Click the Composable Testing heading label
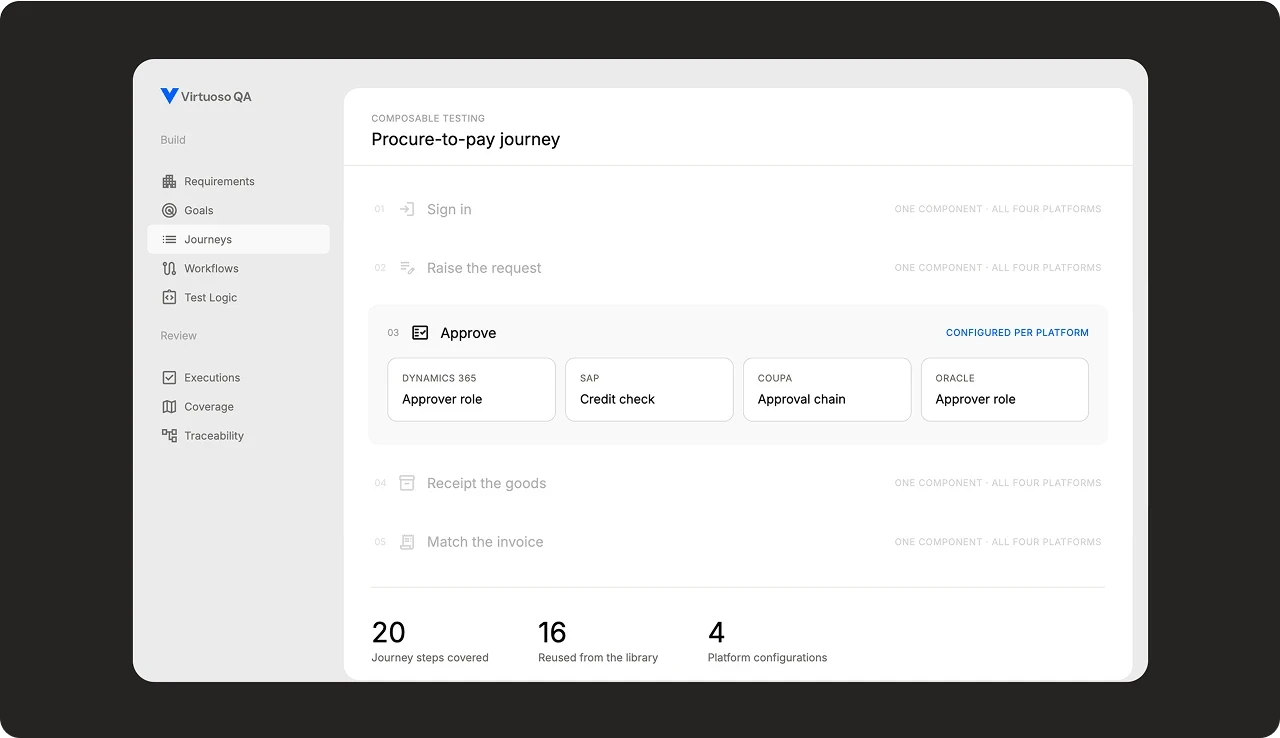Screen dimensions: 1280x738 [x=428, y=118]
